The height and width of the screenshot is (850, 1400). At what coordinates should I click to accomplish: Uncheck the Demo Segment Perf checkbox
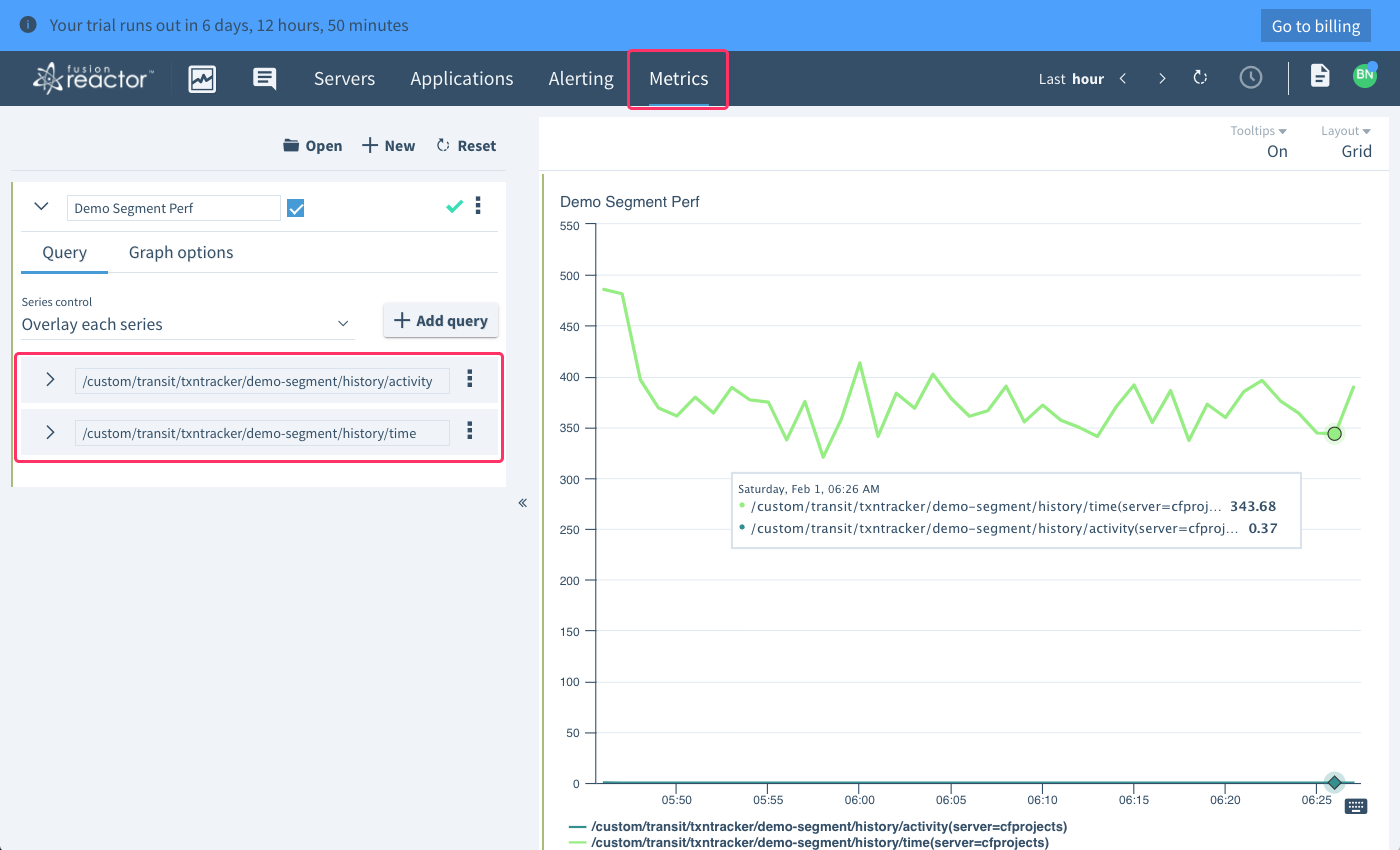click(x=296, y=208)
